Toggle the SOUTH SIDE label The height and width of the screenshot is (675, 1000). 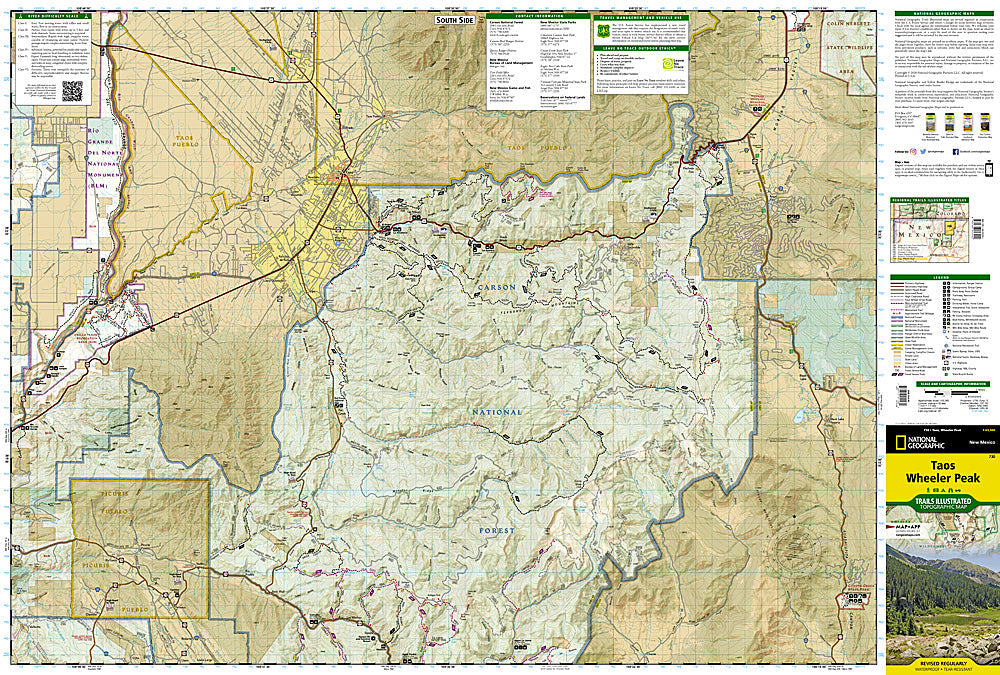(455, 20)
